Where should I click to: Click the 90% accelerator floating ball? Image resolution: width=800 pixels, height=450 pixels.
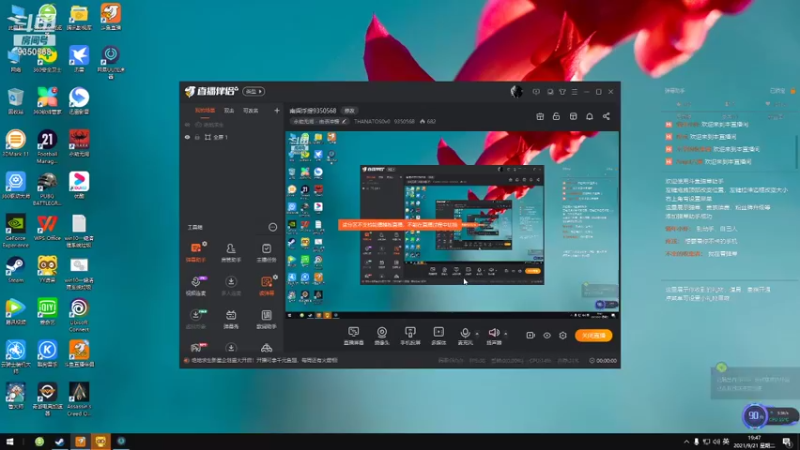(755, 416)
